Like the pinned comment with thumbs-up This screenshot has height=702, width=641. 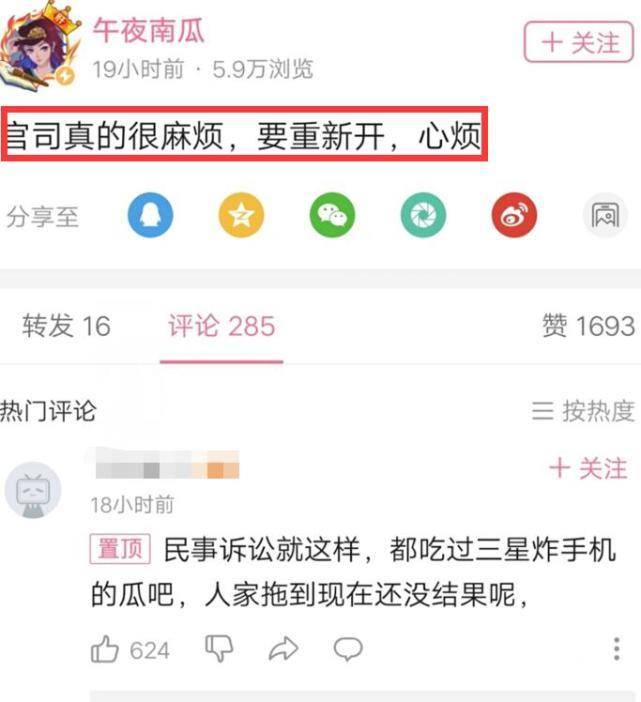pos(105,649)
